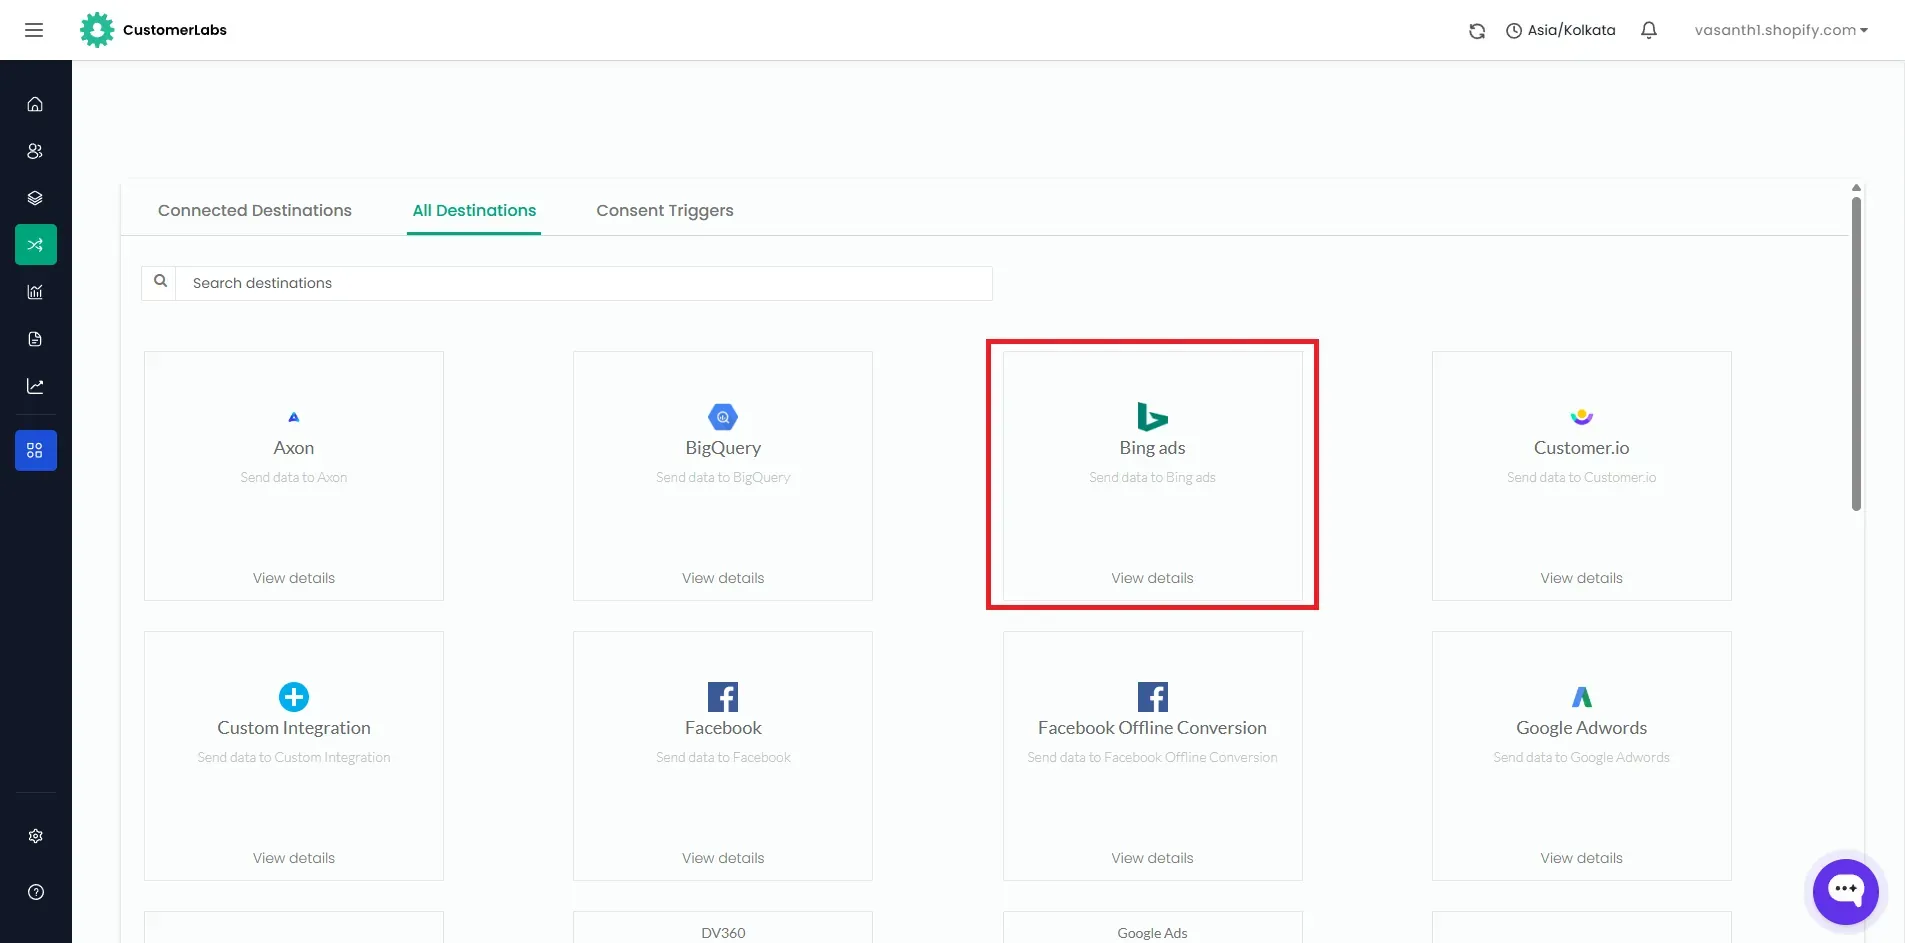This screenshot has height=943, width=1905.
Task: Open the layers stack sidebar icon
Action: click(35, 198)
